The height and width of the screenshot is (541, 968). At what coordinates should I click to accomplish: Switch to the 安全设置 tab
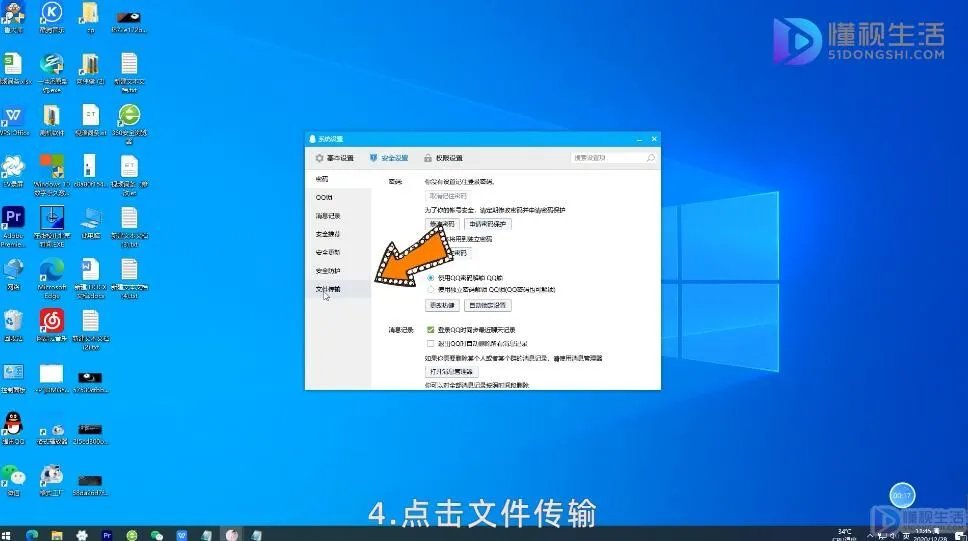(x=389, y=158)
